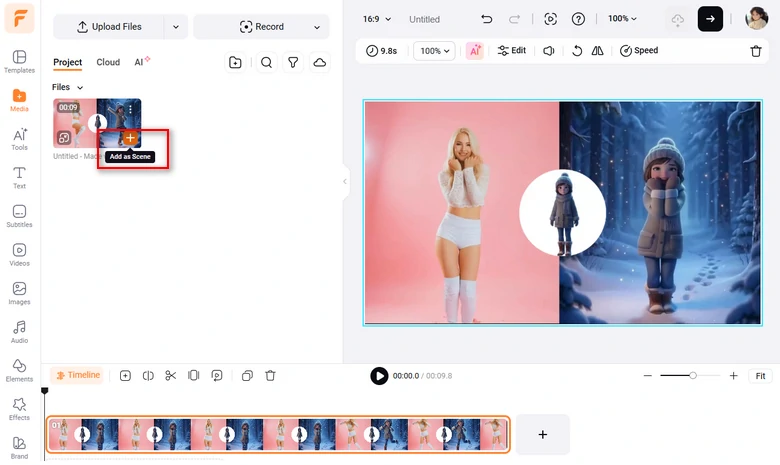Screen dimensions: 780x465
Task: Delete selected item with top trash icon
Action: 756,51
